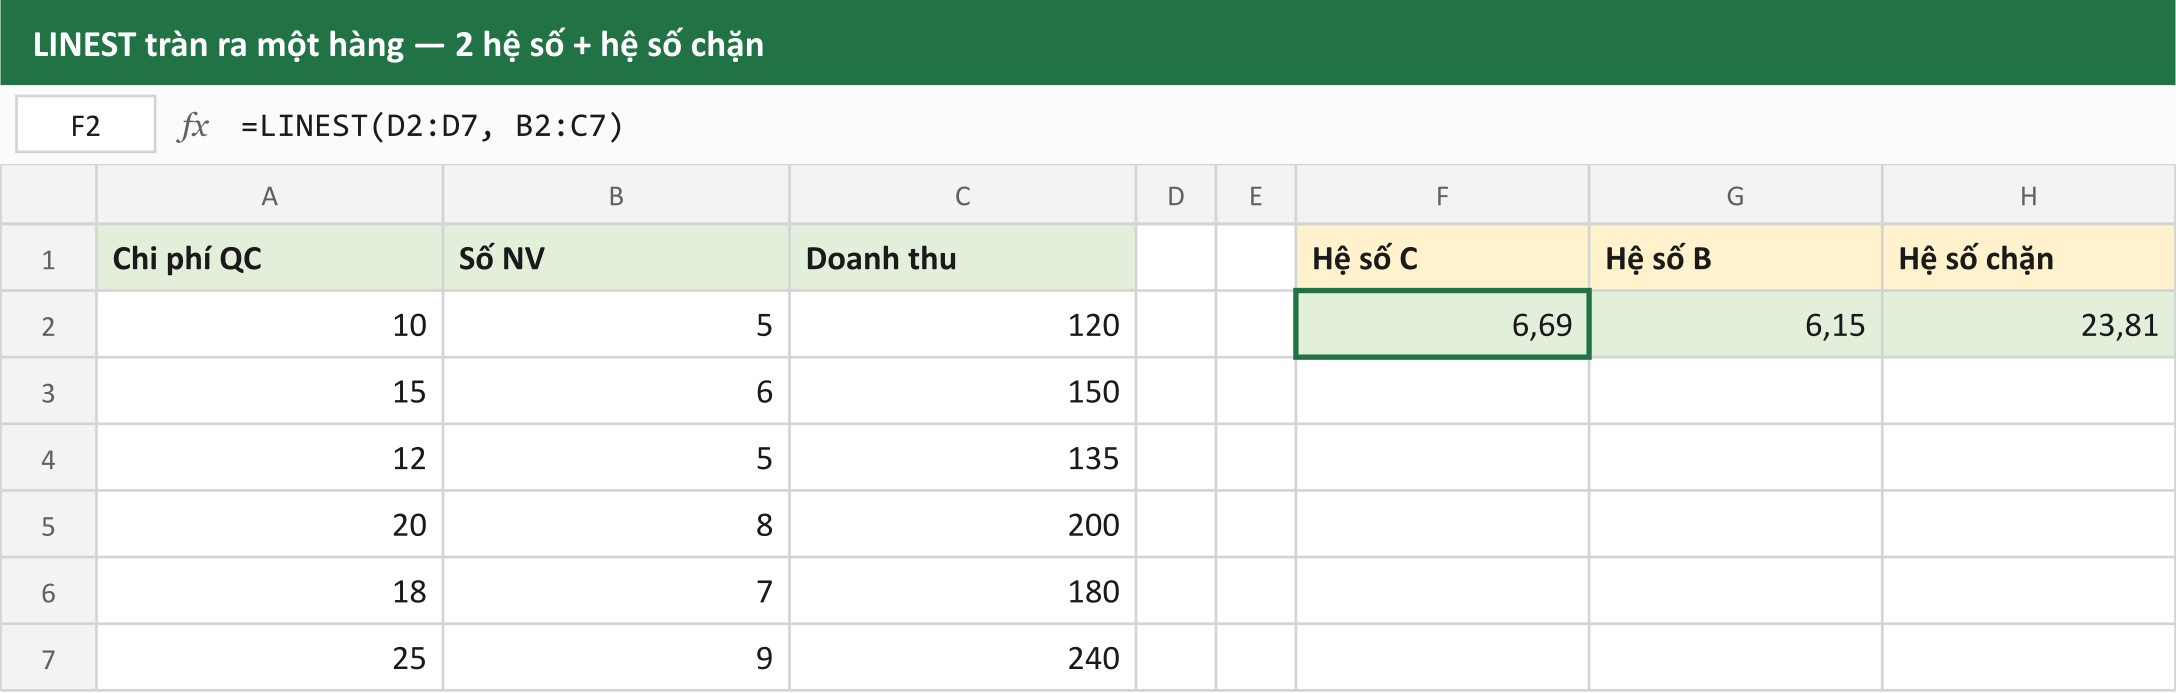
Task: Click the Name Box showing F2
Action: pos(86,125)
